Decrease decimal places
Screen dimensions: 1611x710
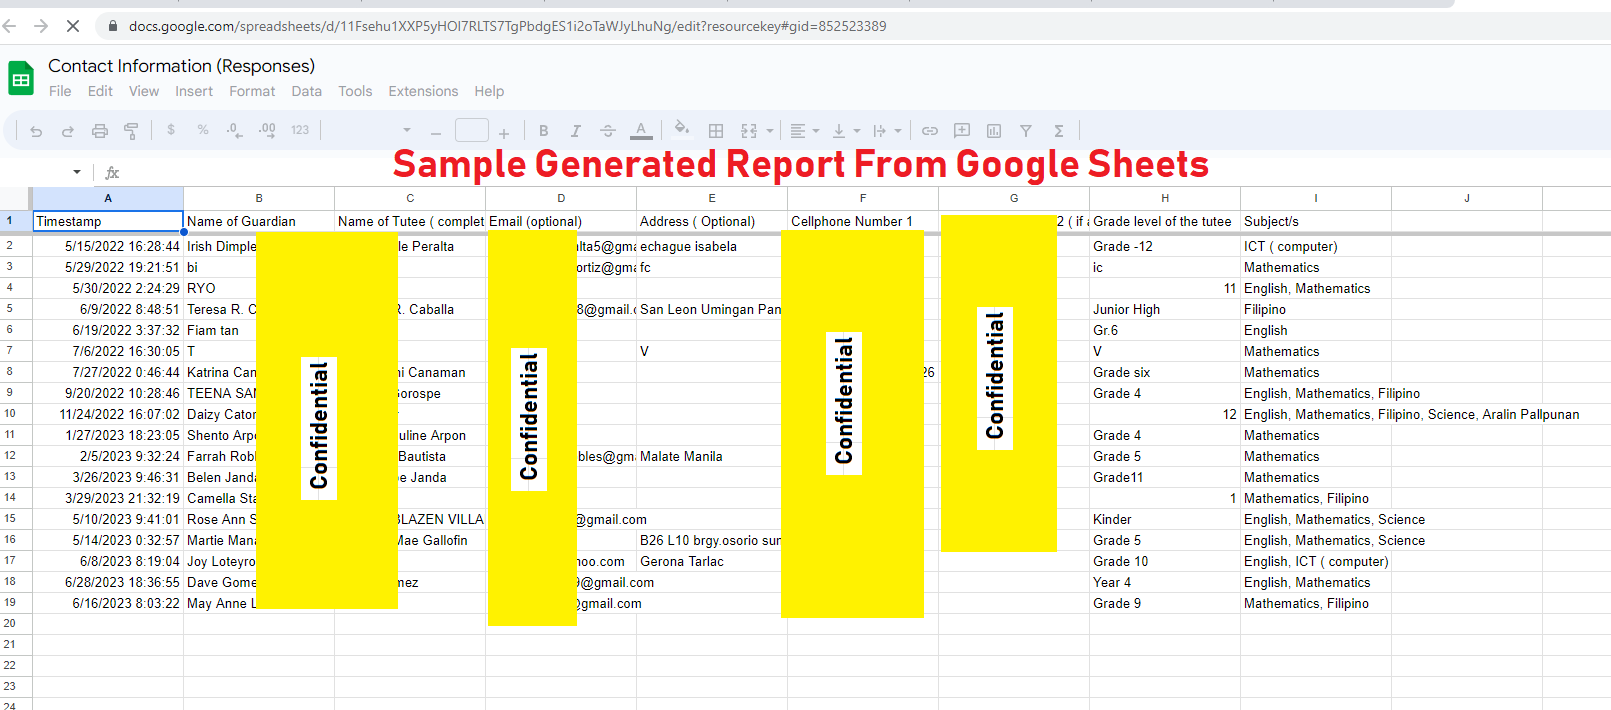pos(234,130)
